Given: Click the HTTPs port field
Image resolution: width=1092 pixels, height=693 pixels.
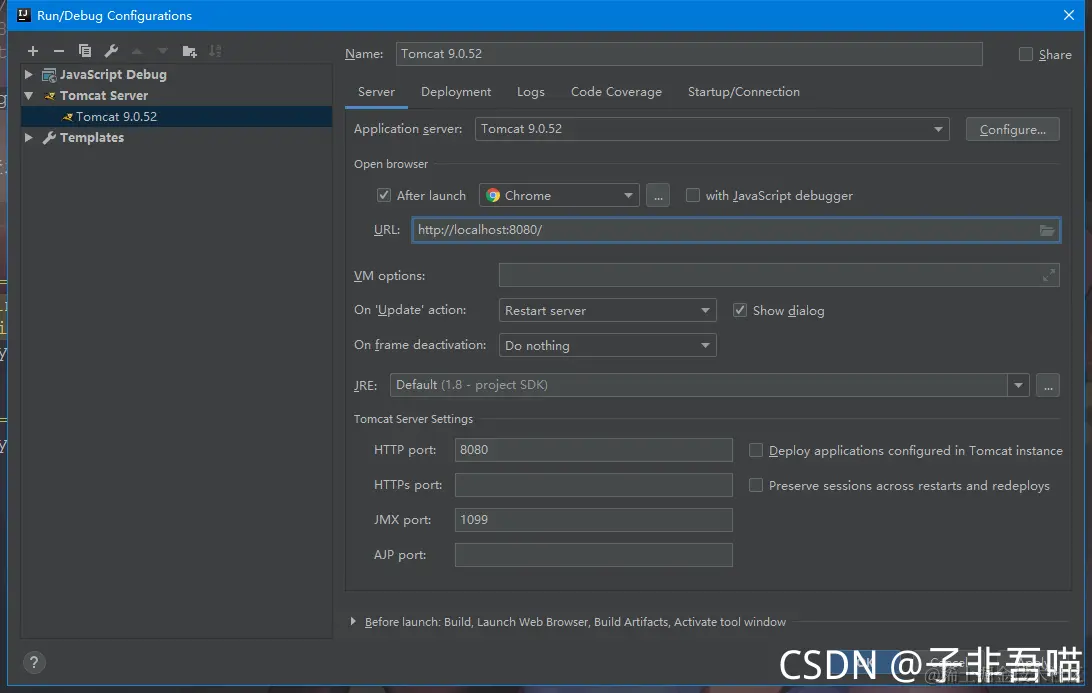Looking at the screenshot, I should 593,485.
